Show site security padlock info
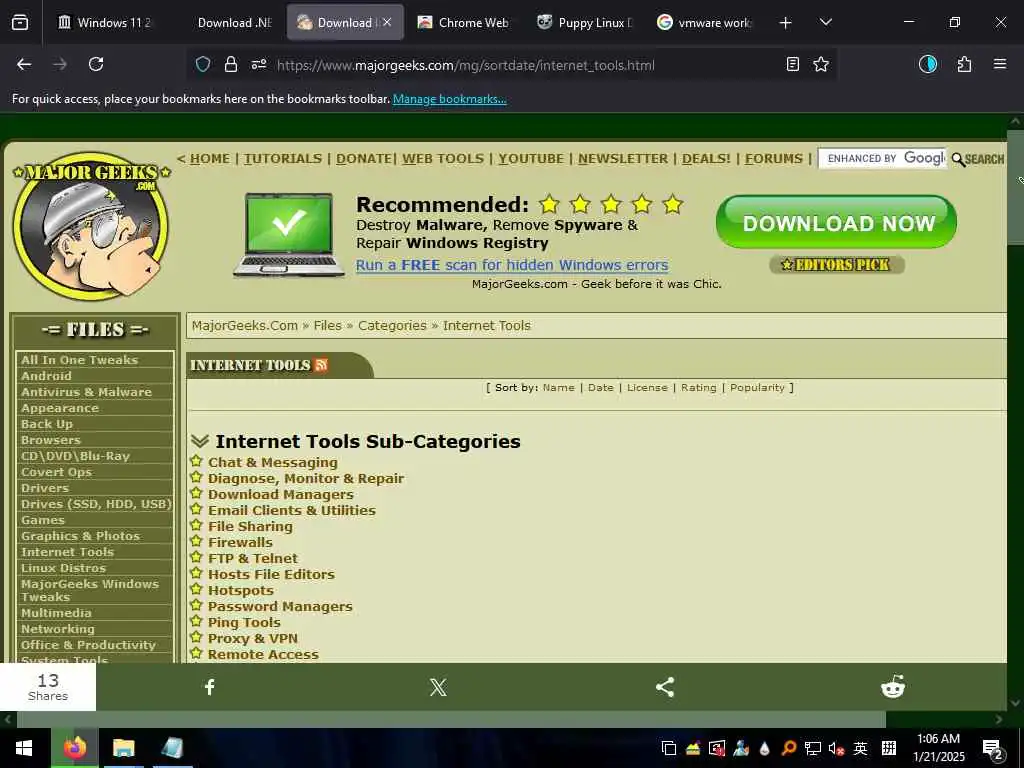Screen dimensions: 1024x768 (x=231, y=64)
